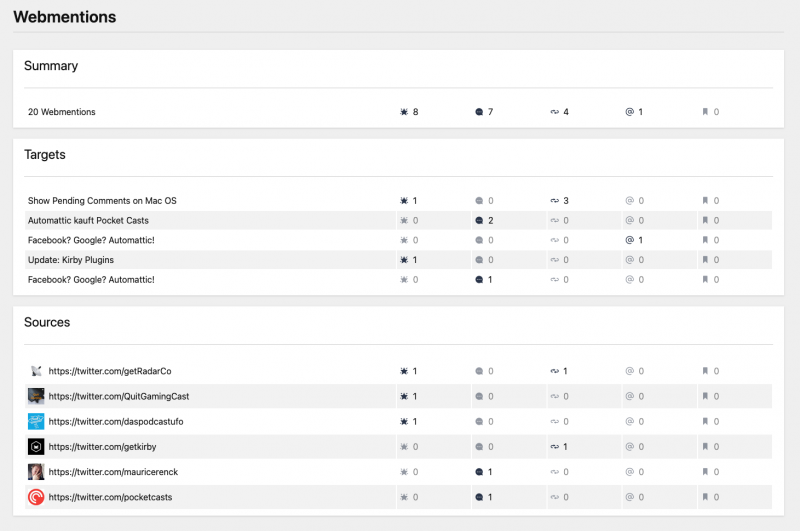Click the getkirby black hexagon avatar
This screenshot has width=800, height=531.
tap(36, 447)
